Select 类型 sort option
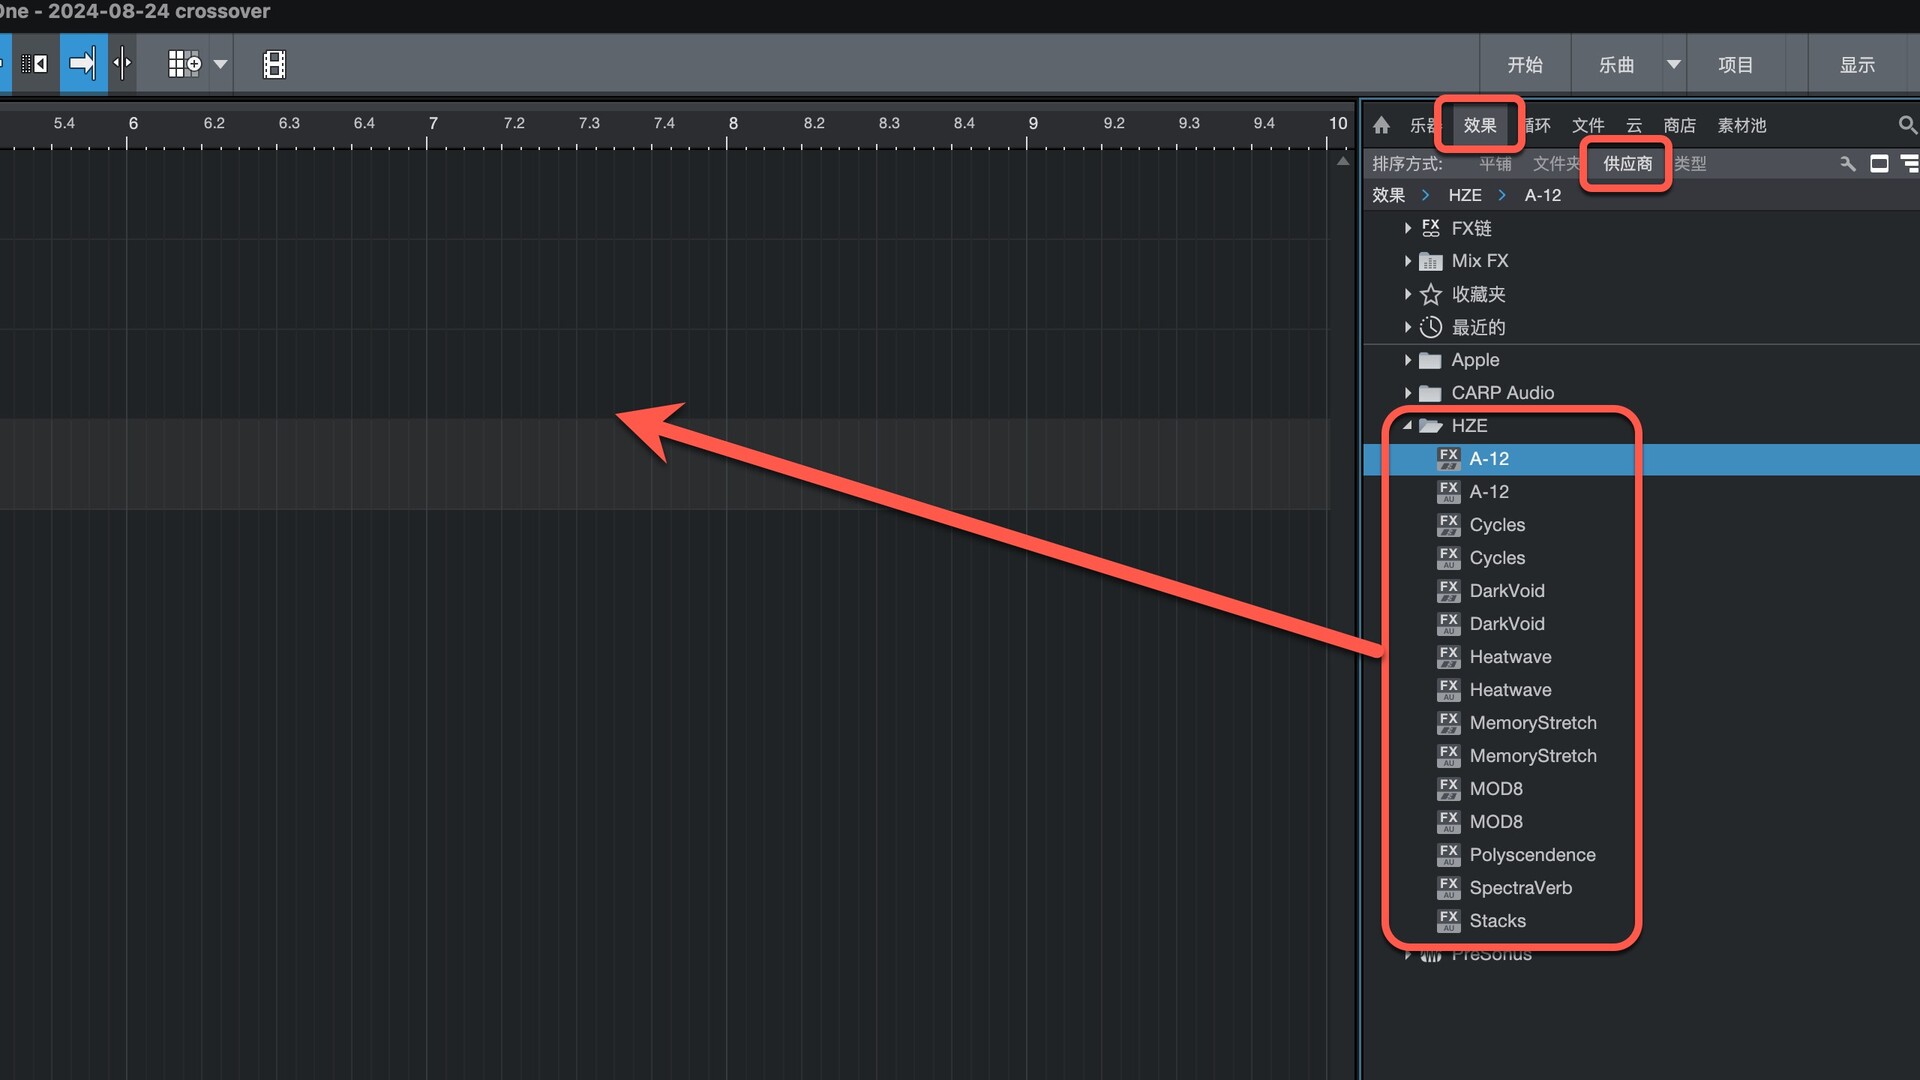The height and width of the screenshot is (1080, 1920). pyautogui.click(x=1690, y=164)
